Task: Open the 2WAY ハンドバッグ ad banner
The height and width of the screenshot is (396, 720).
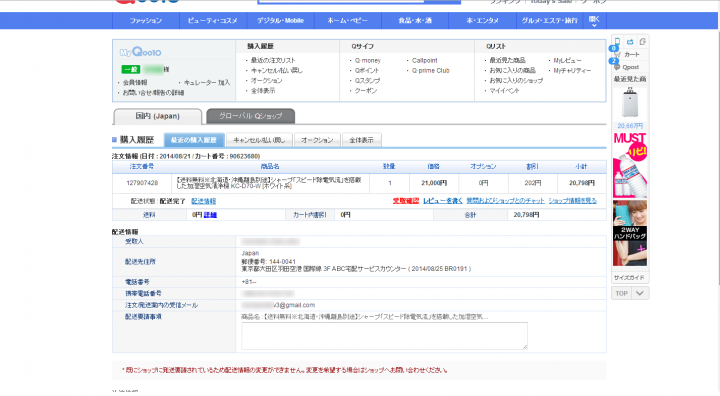Action: pyautogui.click(x=630, y=233)
